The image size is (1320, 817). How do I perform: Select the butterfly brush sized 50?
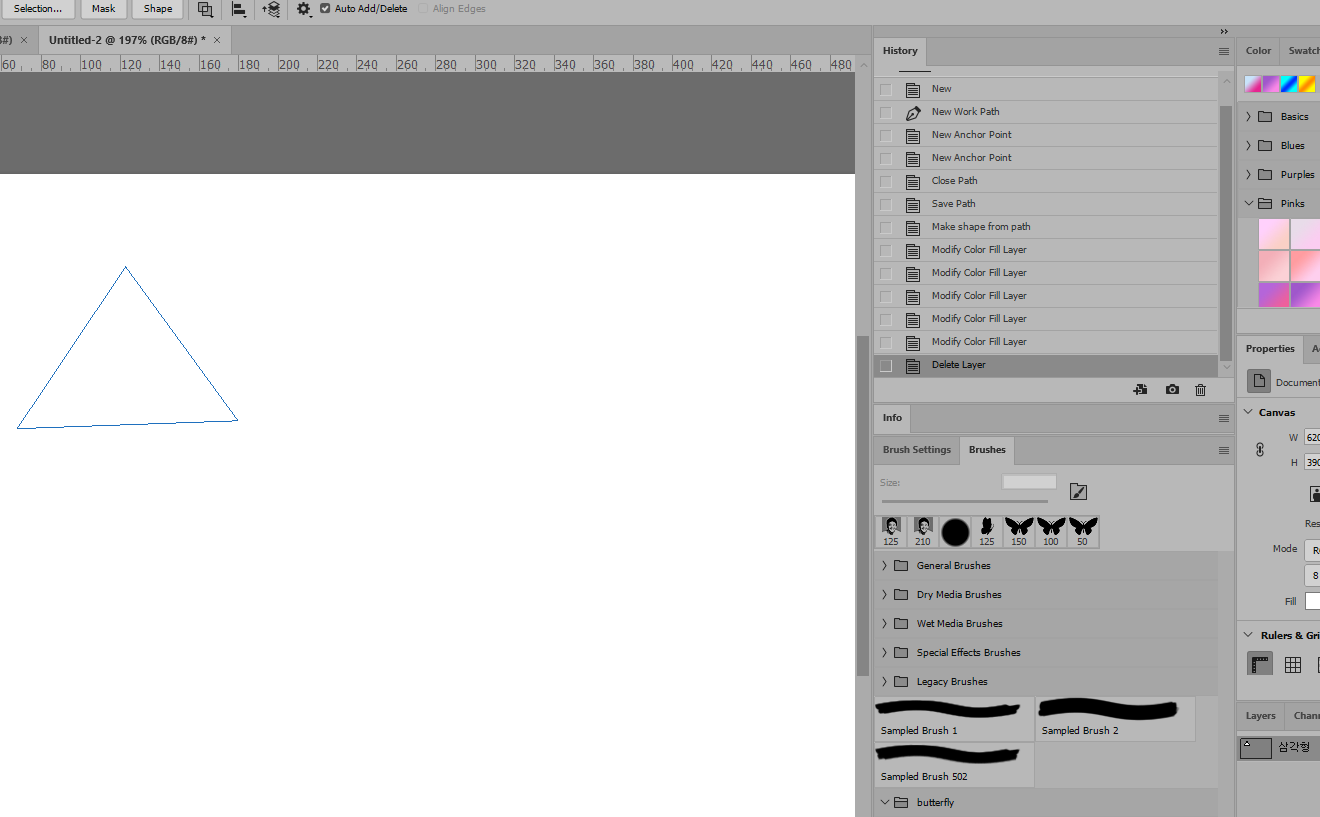pyautogui.click(x=1083, y=532)
